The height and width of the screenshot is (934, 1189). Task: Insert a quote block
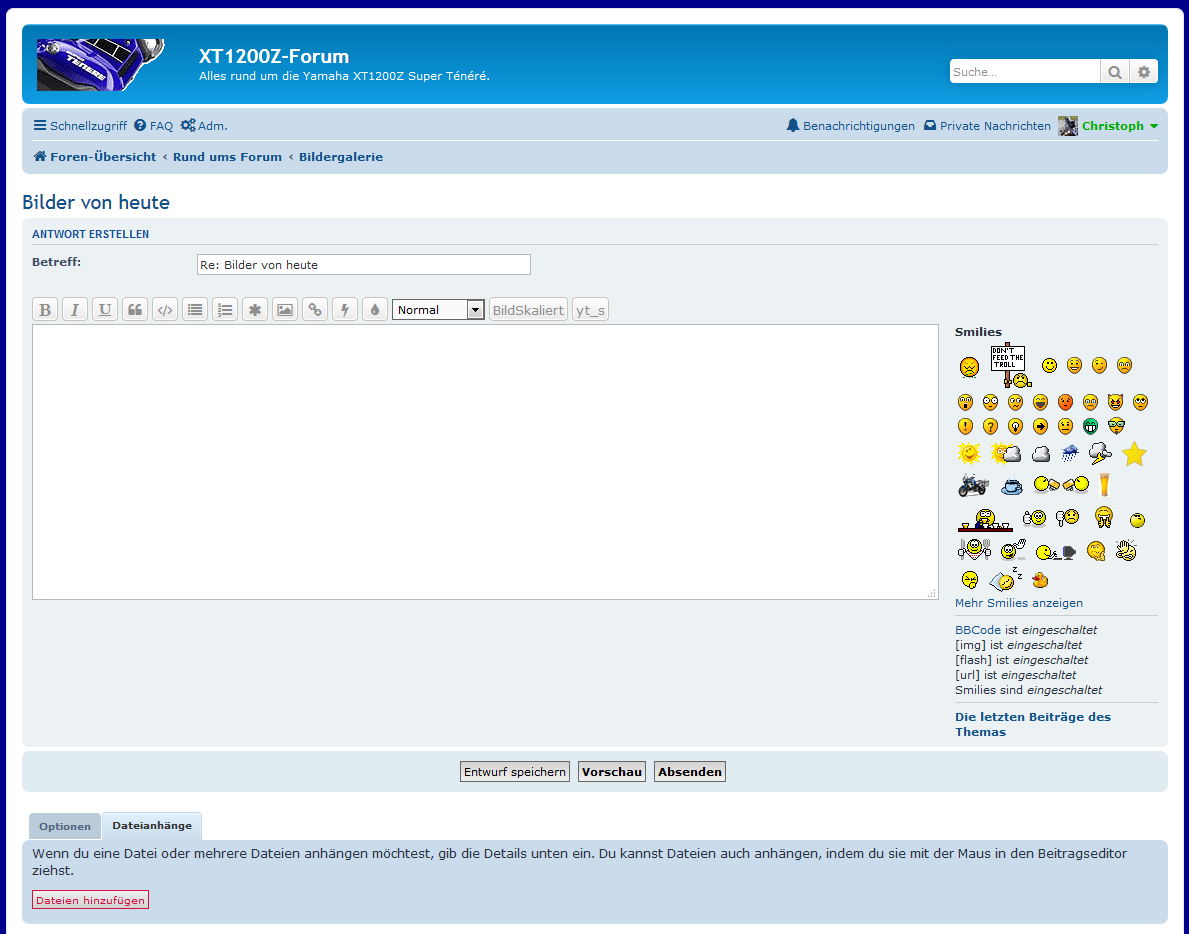point(135,310)
